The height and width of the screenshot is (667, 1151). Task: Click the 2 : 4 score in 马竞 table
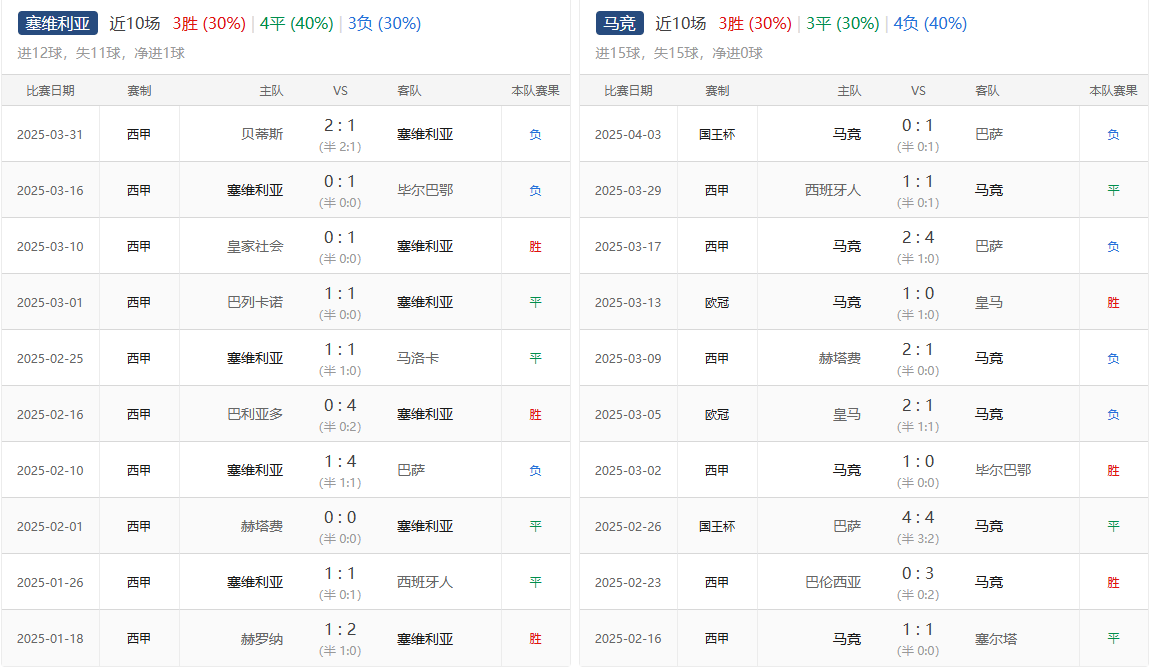[918, 238]
